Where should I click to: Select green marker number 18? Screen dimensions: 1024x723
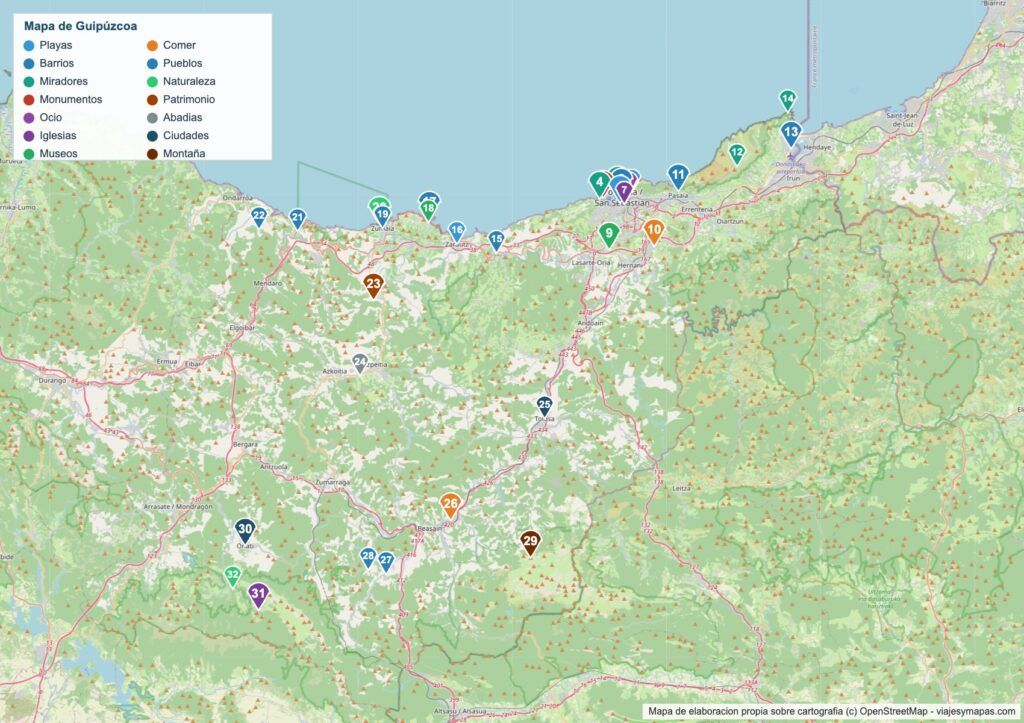(x=428, y=210)
